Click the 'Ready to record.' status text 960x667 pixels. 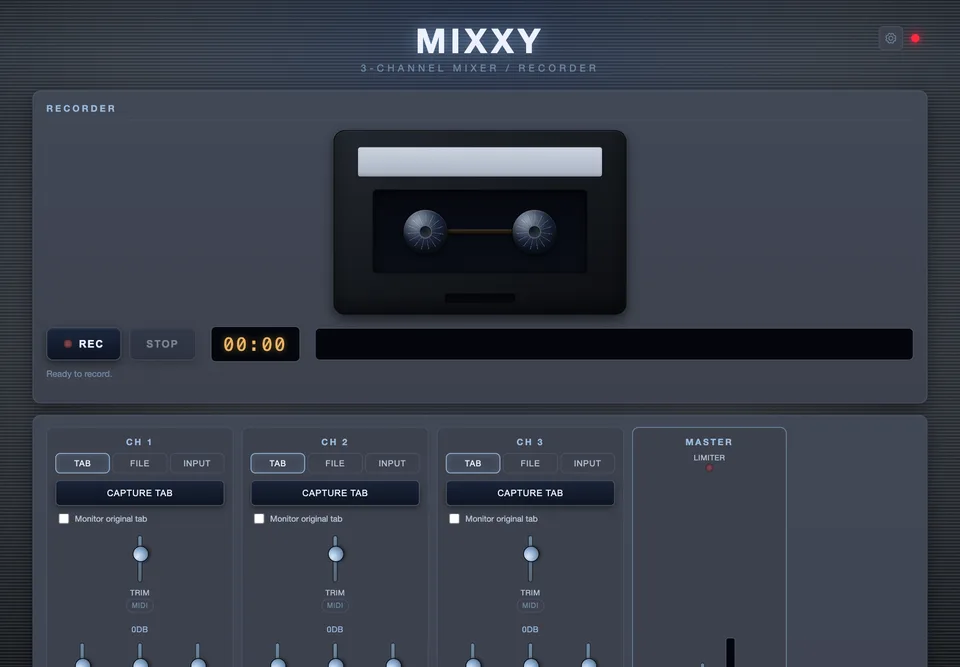tap(79, 374)
